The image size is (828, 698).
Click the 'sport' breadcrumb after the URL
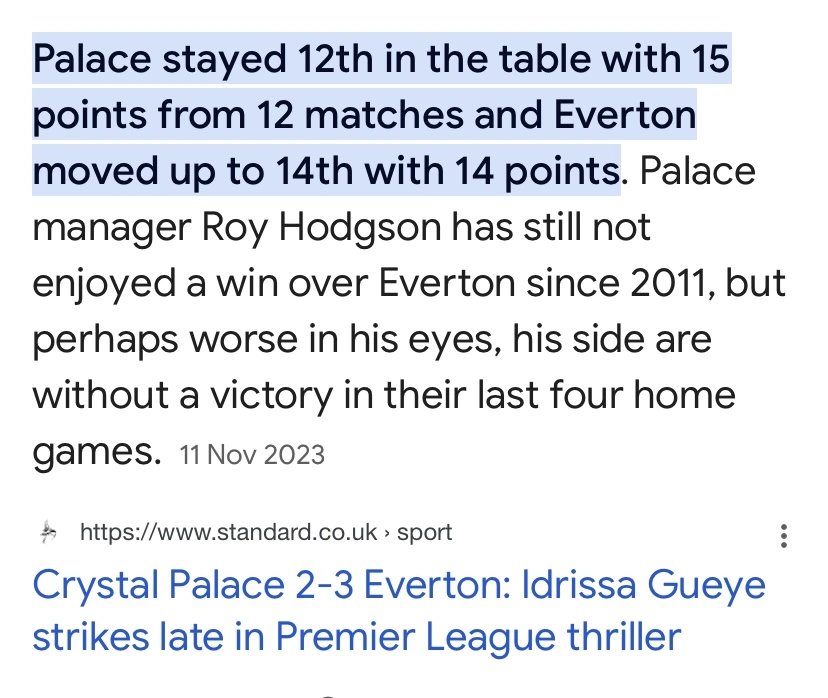click(425, 533)
